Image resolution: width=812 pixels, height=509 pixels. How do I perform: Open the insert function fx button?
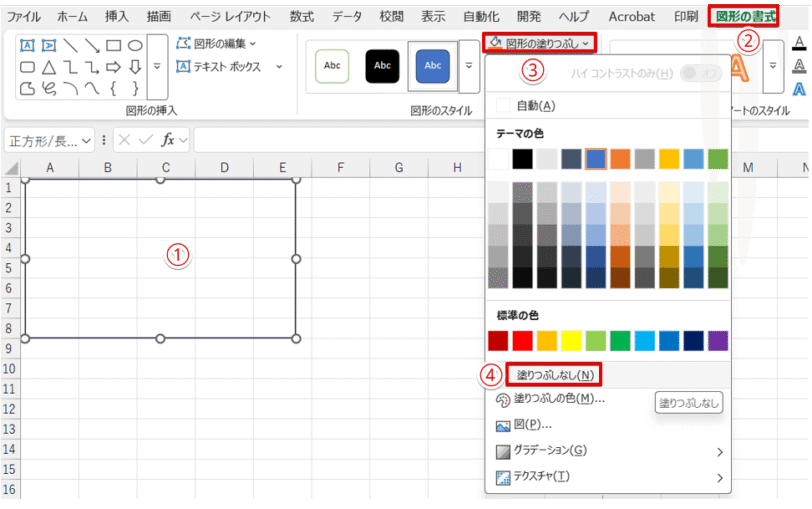pos(168,140)
